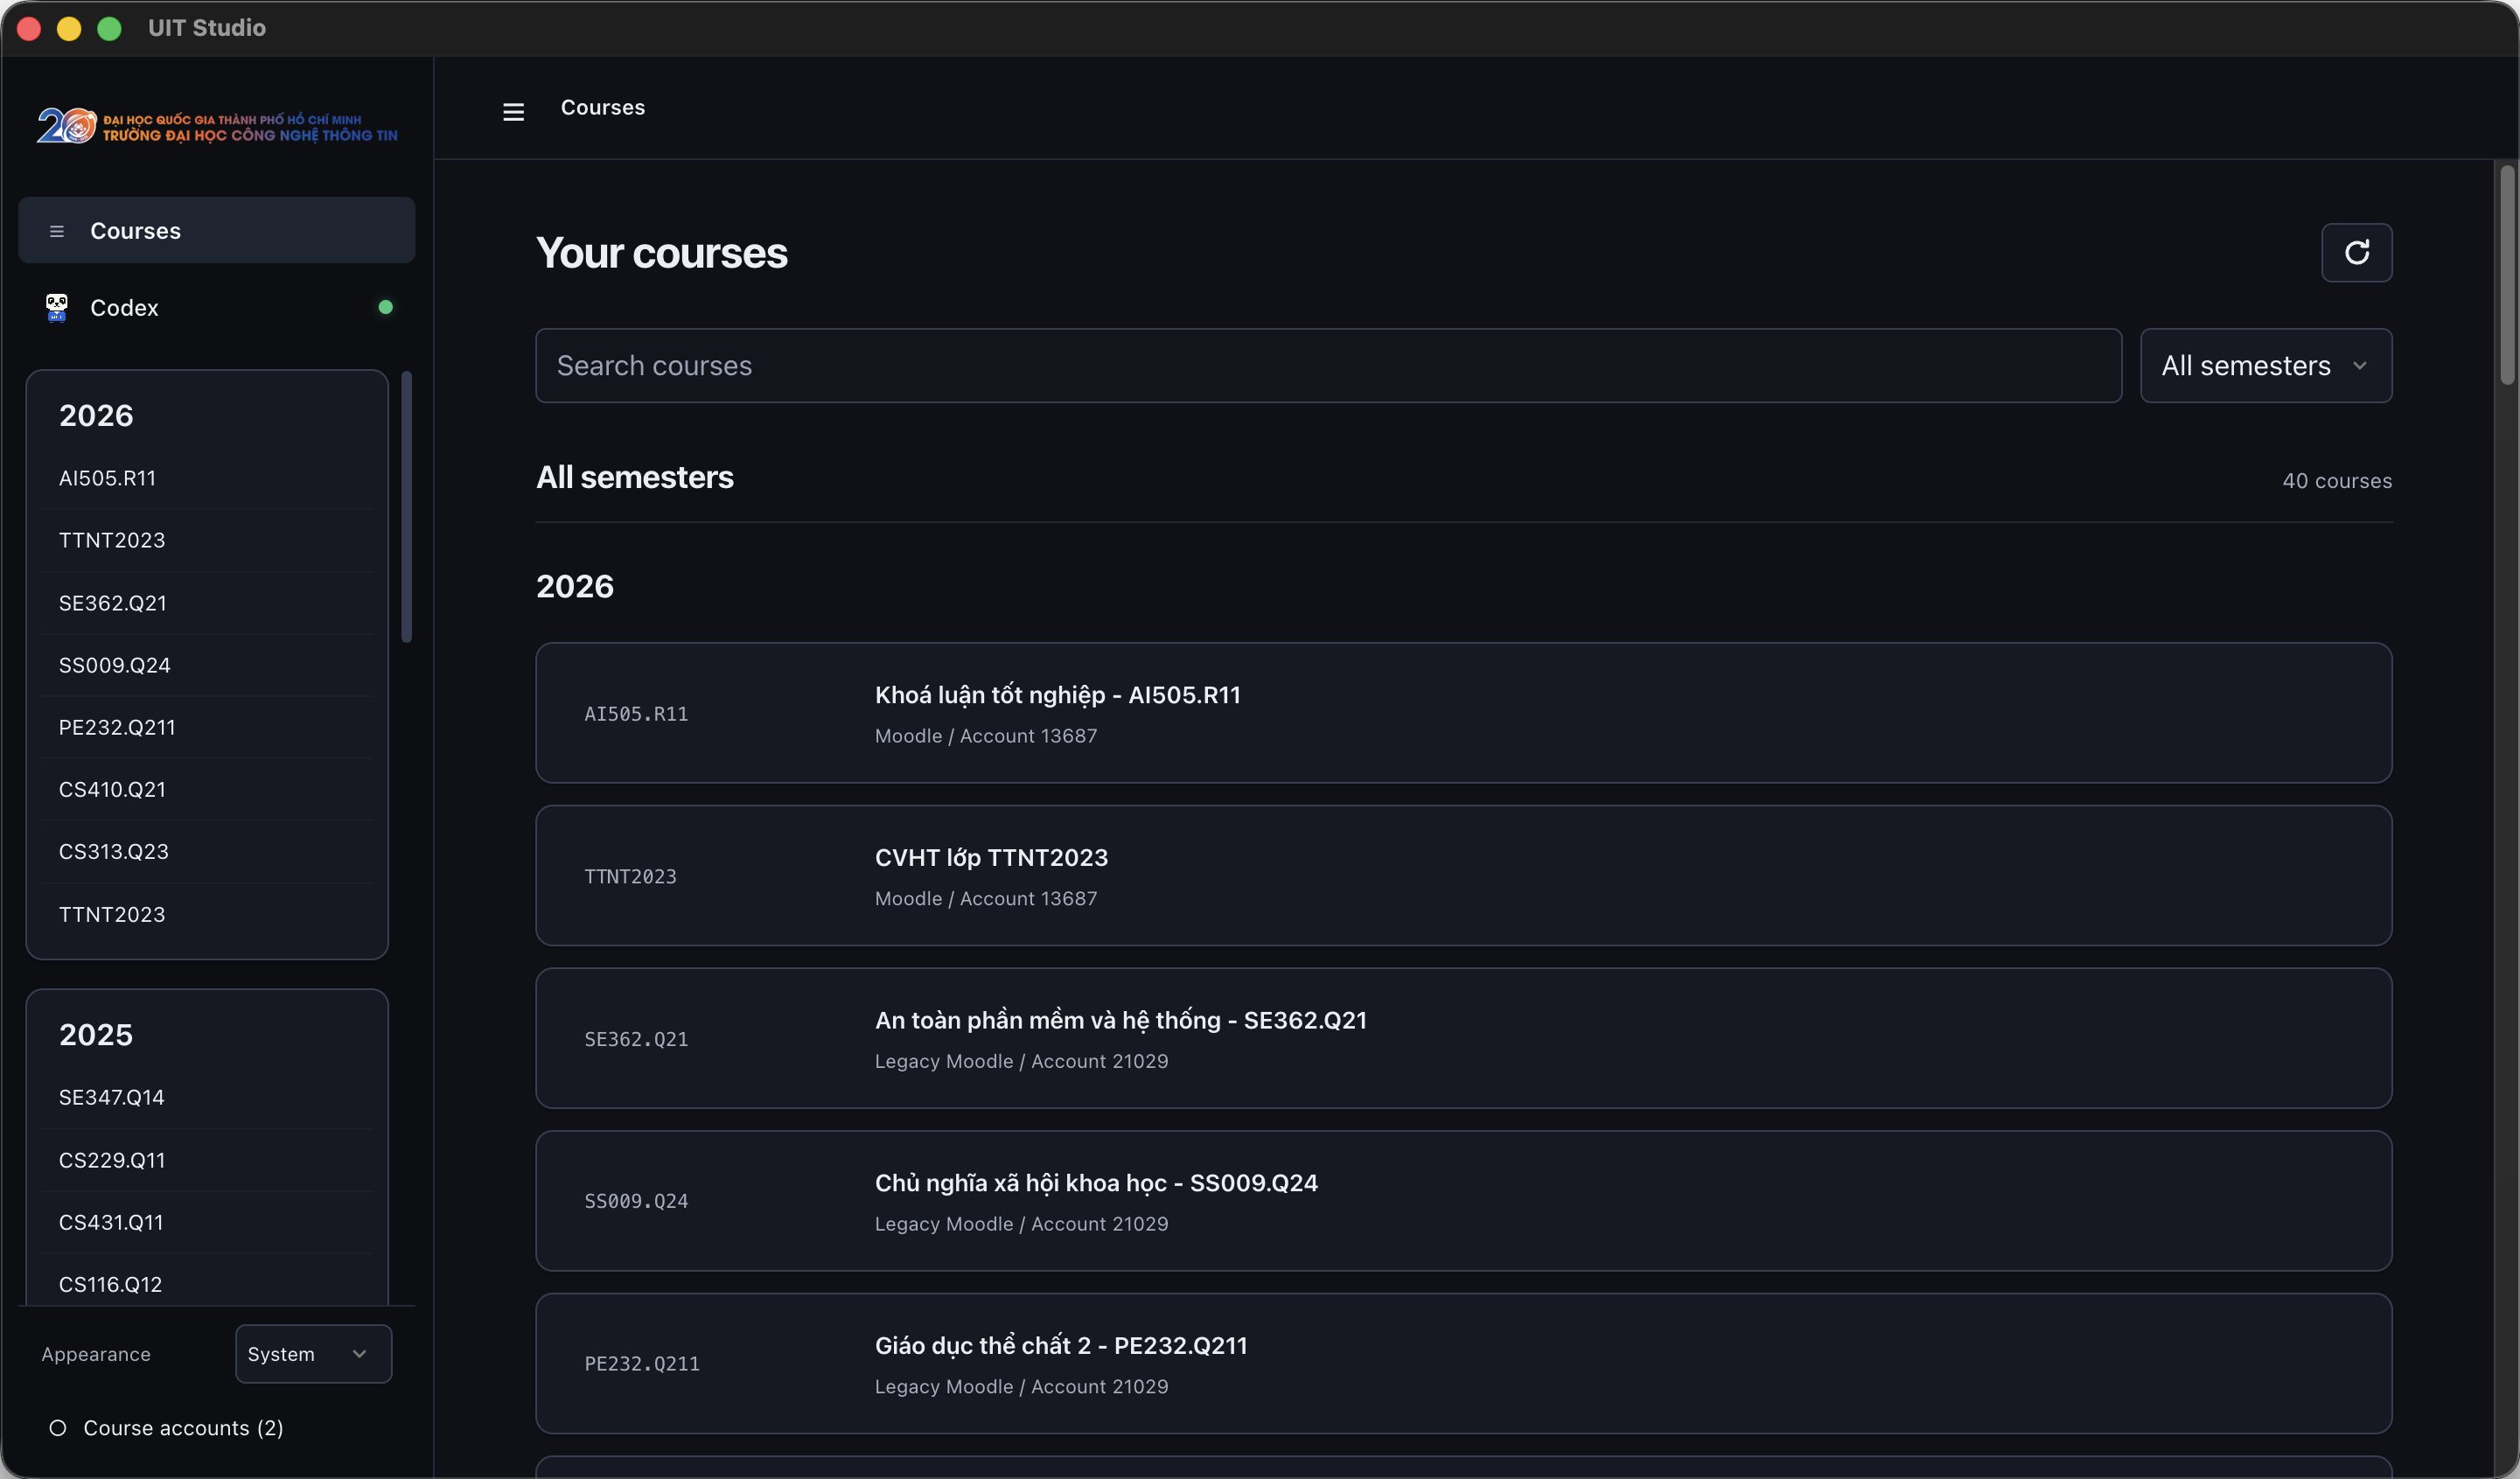Click the list icon beside Courses in sidebar
This screenshot has height=1479, width=2520.
57,231
